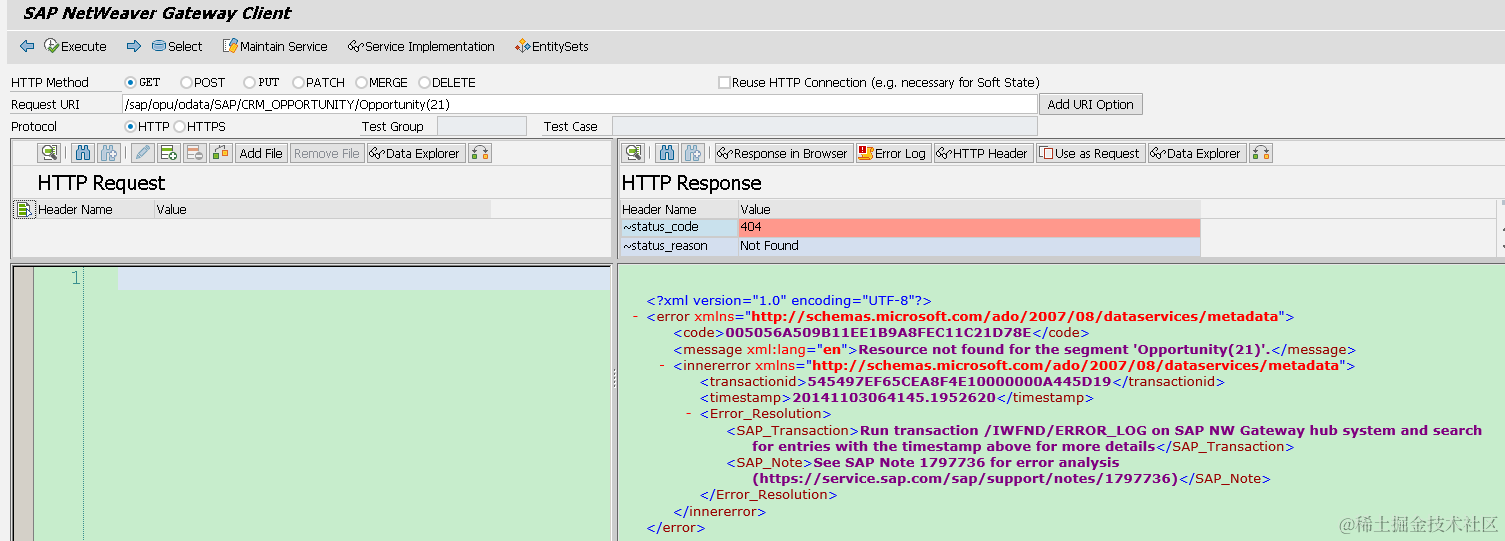Select the Not Found value cell
Screen dimensions: 1505x541
point(969,246)
